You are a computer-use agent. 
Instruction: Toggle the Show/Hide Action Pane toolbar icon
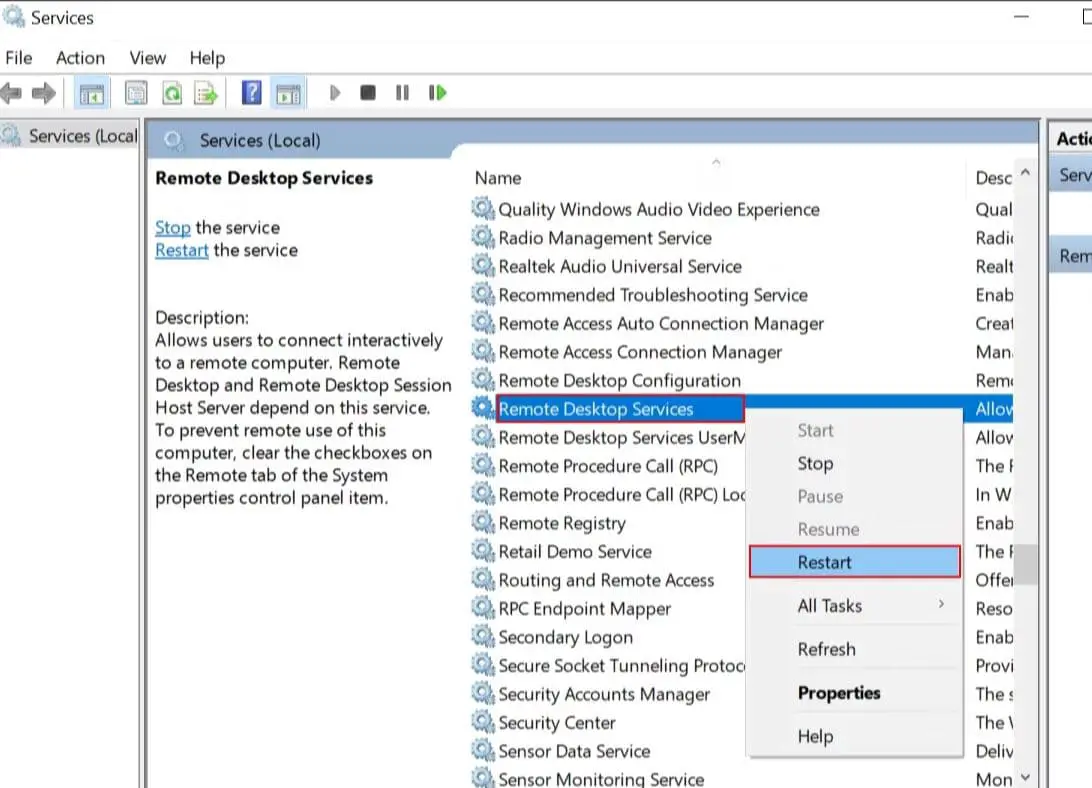point(288,93)
